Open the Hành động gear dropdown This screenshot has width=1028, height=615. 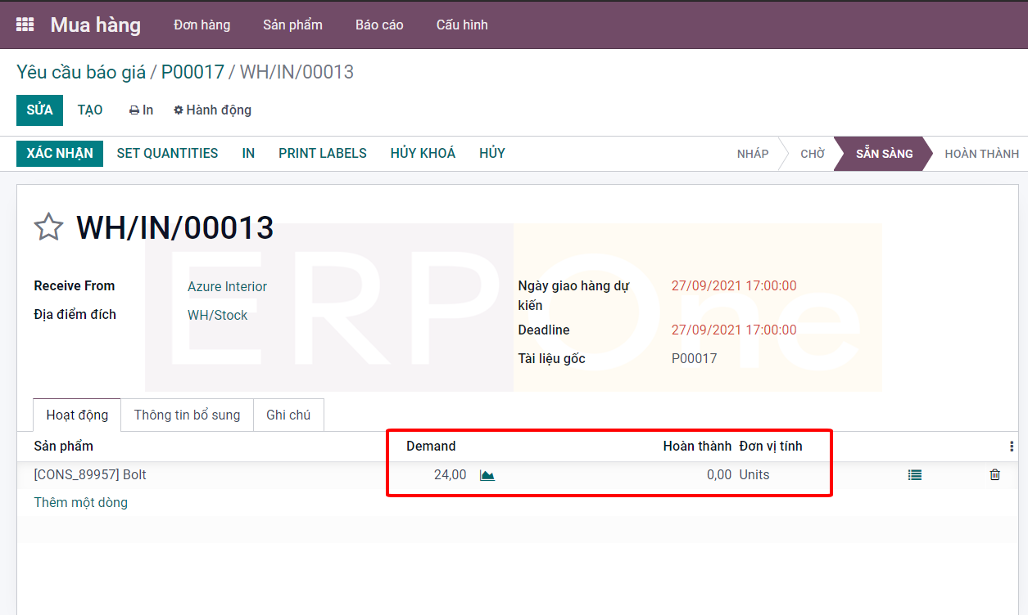coord(212,110)
